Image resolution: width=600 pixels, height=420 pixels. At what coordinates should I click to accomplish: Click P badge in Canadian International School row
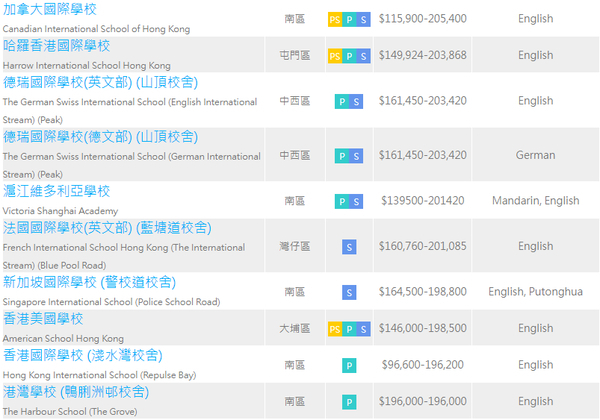click(x=349, y=20)
